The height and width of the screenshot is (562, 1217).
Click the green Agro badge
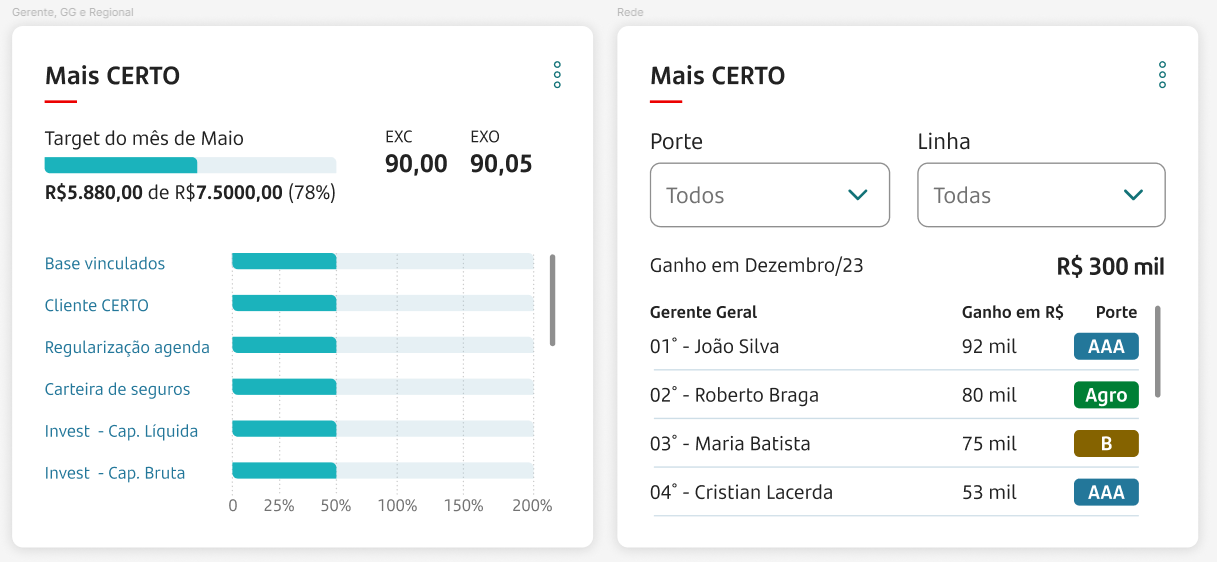pyautogui.click(x=1106, y=395)
